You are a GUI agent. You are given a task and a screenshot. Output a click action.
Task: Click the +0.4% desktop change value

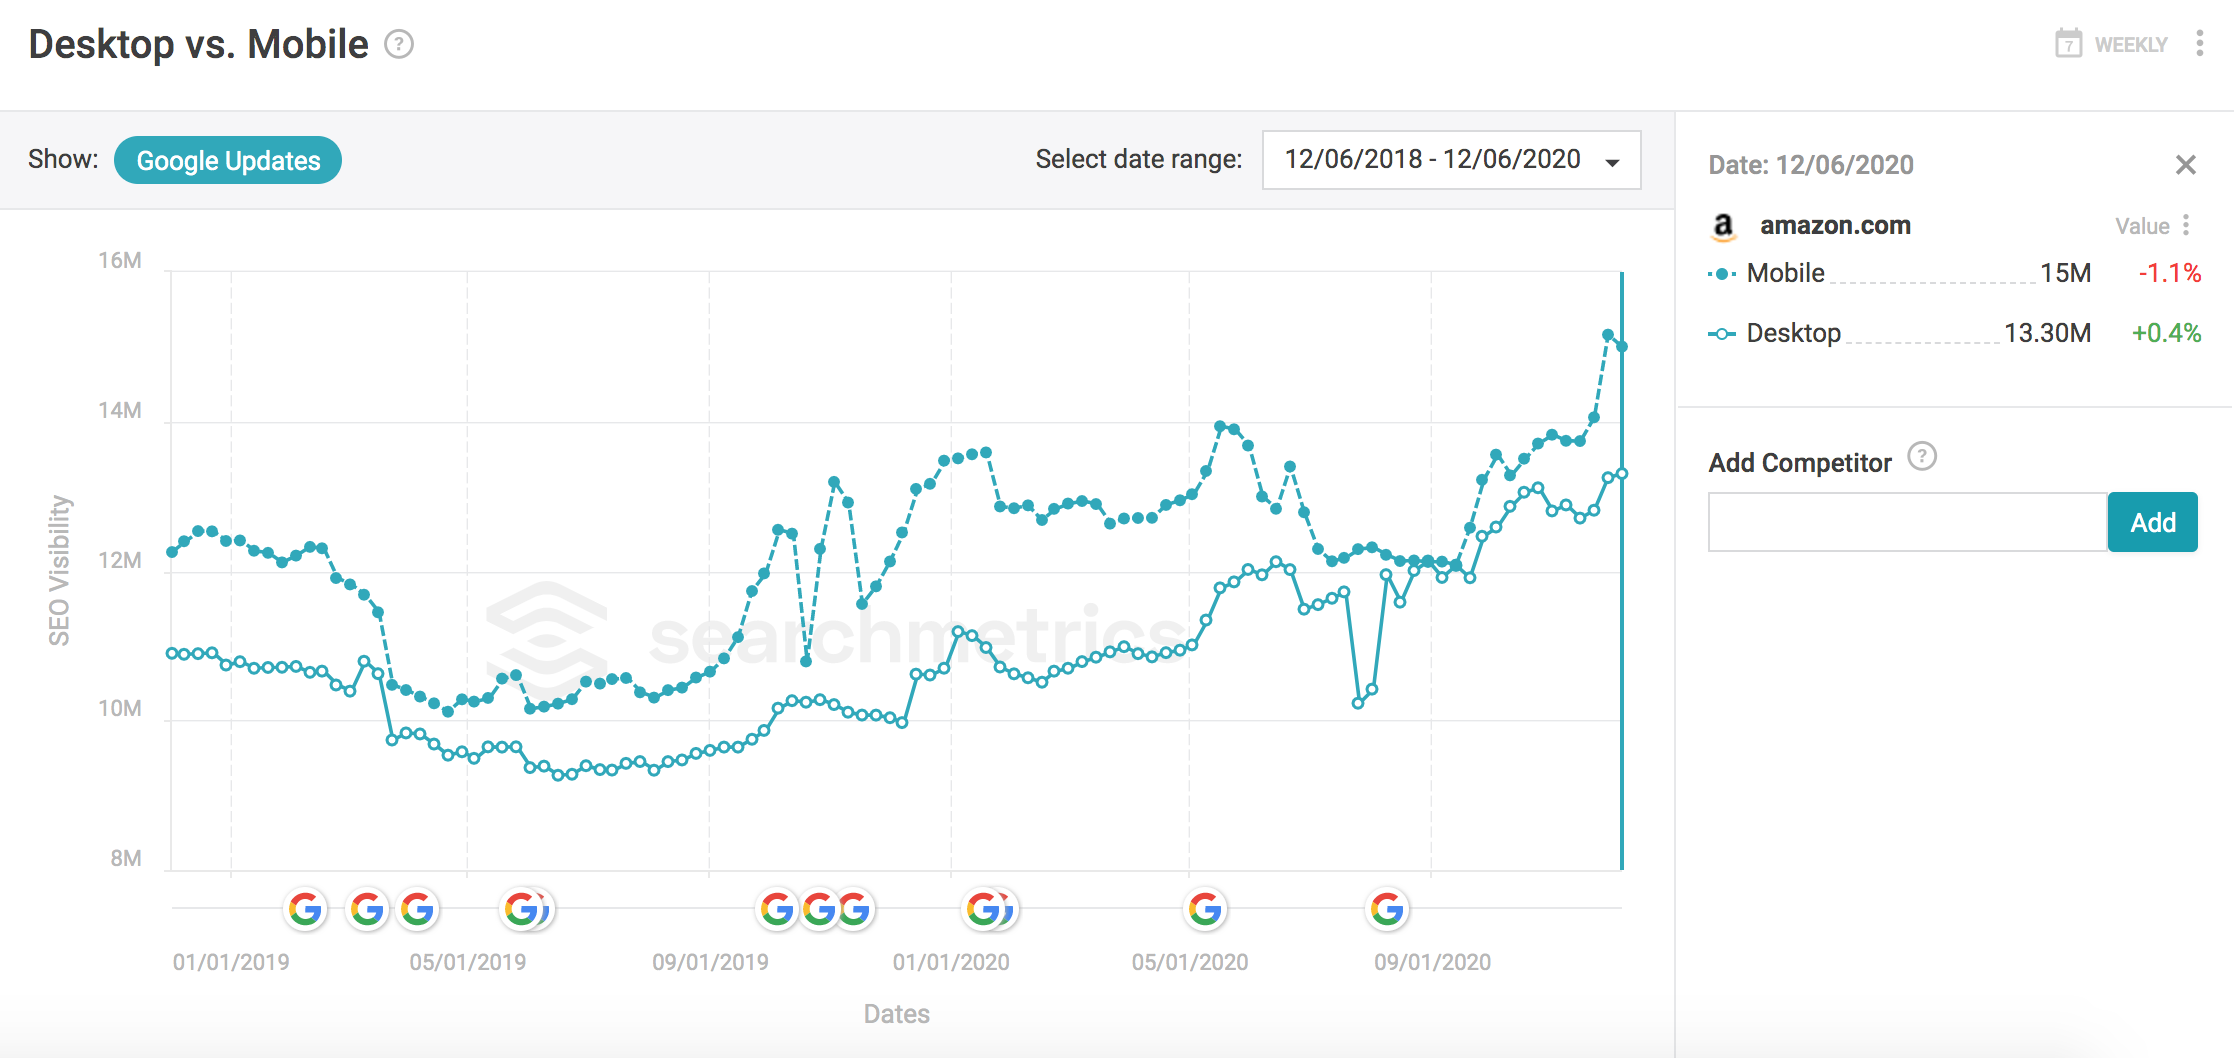[2166, 333]
